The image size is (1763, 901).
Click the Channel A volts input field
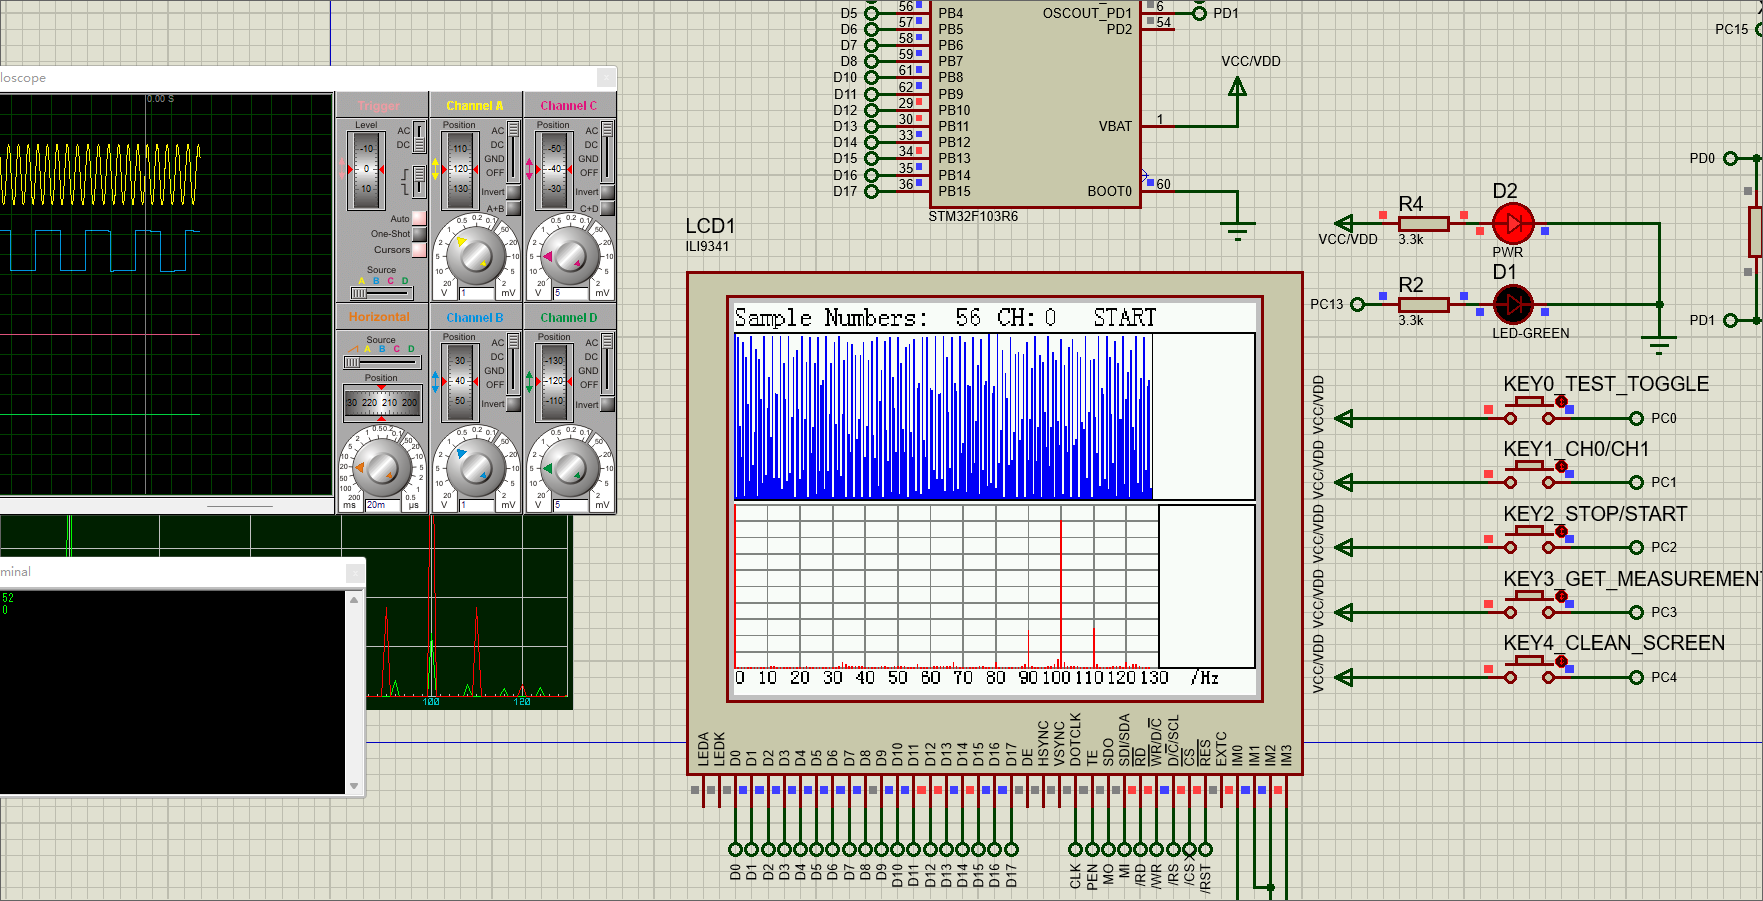(x=476, y=293)
